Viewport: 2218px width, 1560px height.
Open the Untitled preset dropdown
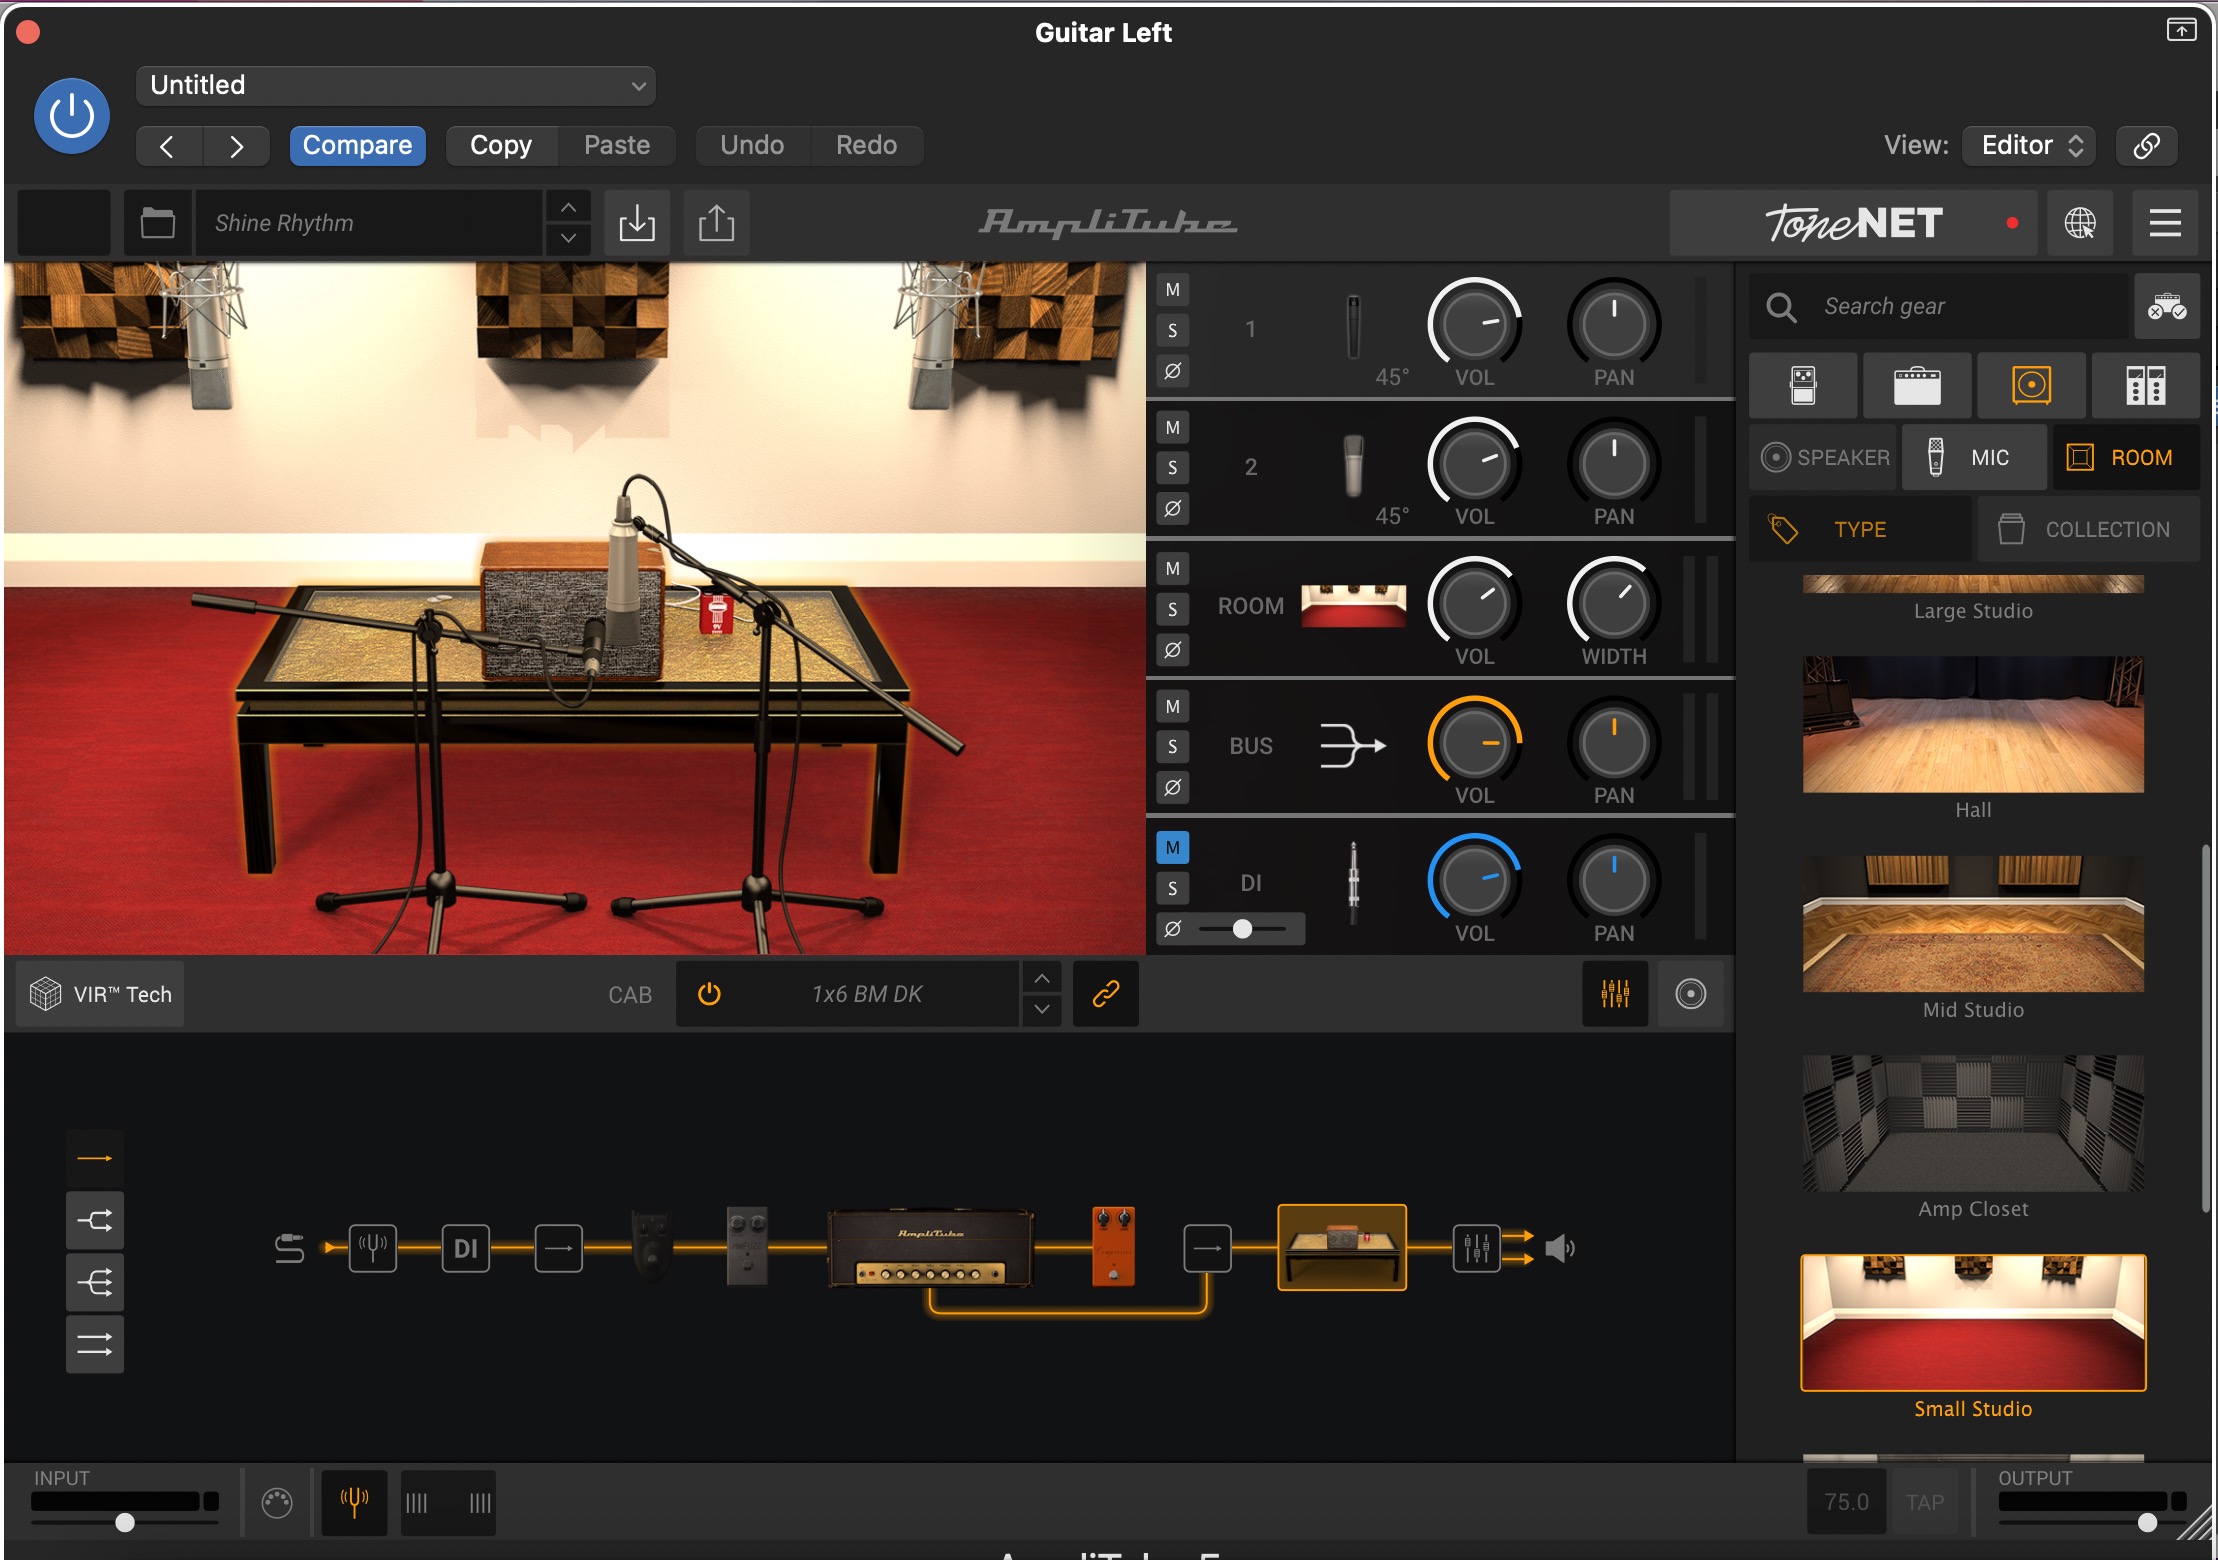(396, 85)
